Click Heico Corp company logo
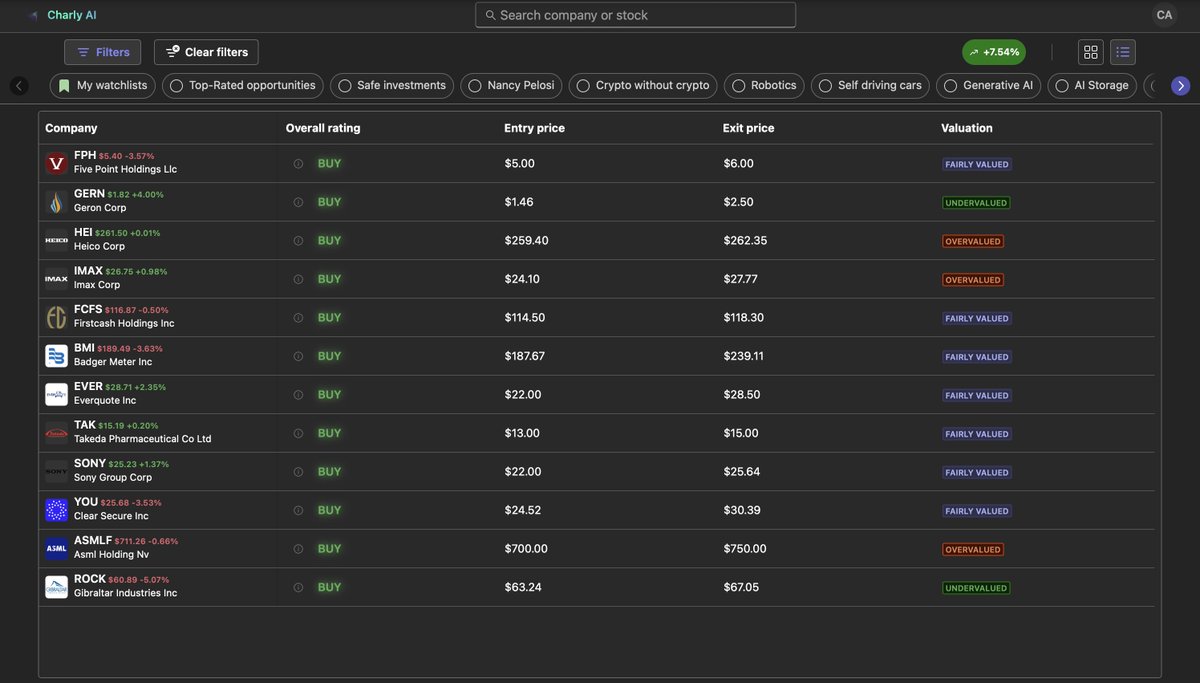Viewport: 1200px width, 683px height. pyautogui.click(x=57, y=240)
